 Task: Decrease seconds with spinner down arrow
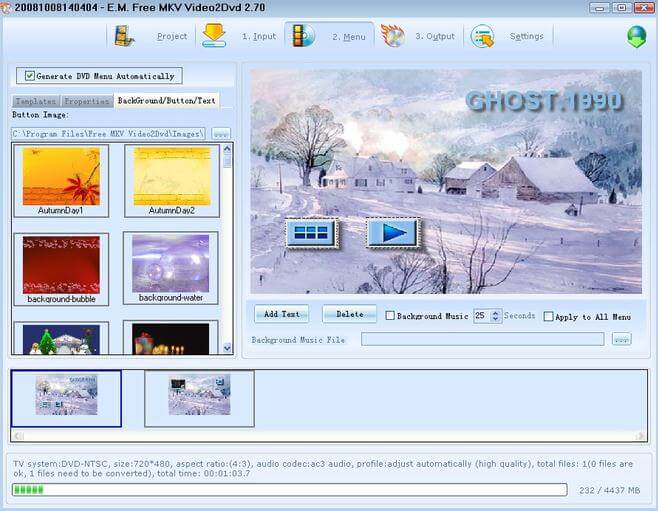click(496, 319)
